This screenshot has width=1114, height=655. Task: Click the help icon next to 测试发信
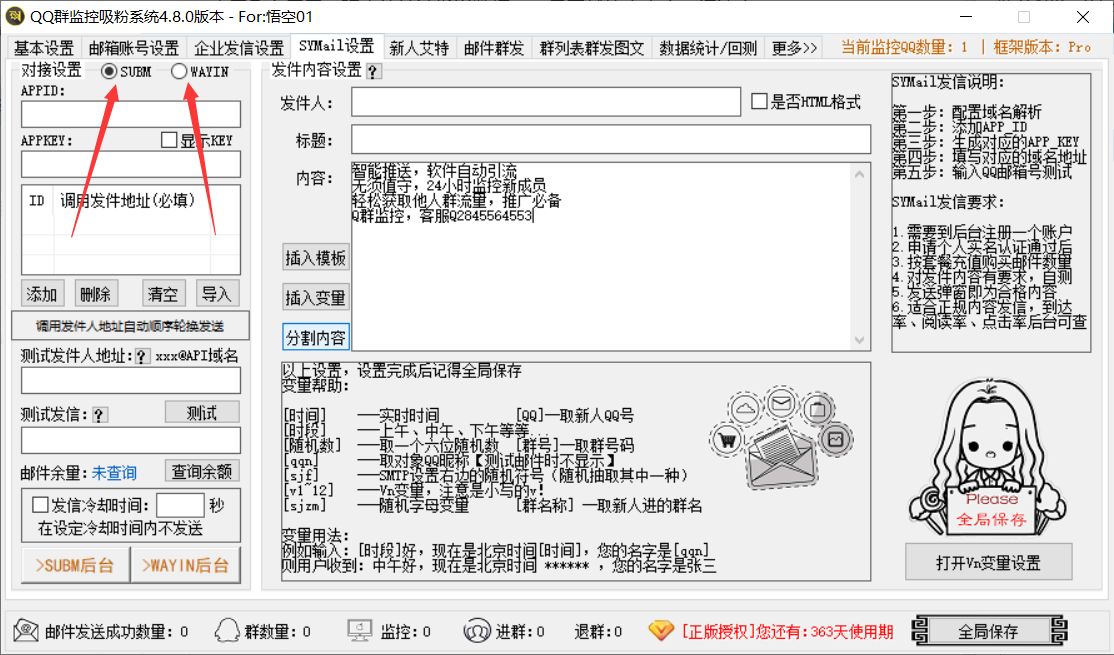pos(100,416)
